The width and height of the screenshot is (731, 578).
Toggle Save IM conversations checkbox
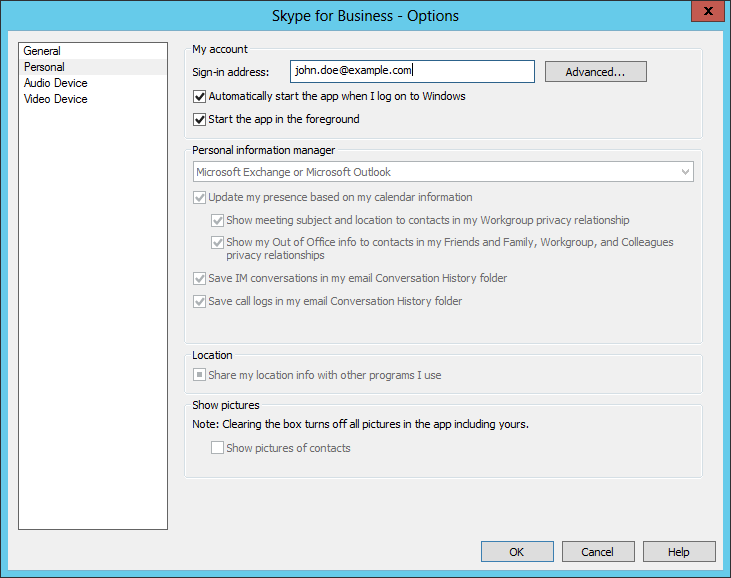200,279
